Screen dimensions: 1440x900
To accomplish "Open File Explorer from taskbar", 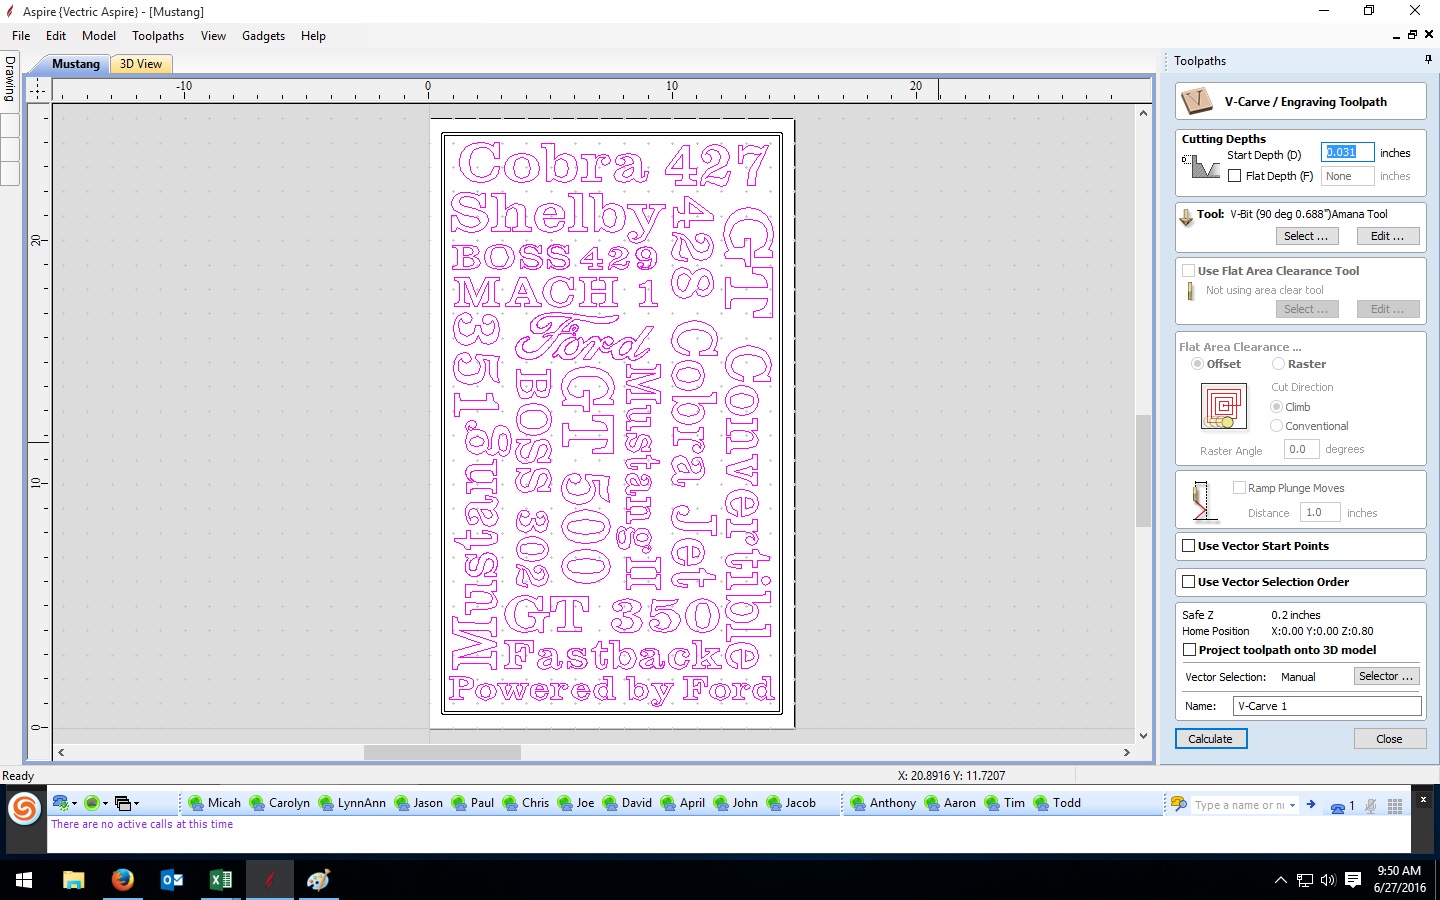I will coord(74,880).
